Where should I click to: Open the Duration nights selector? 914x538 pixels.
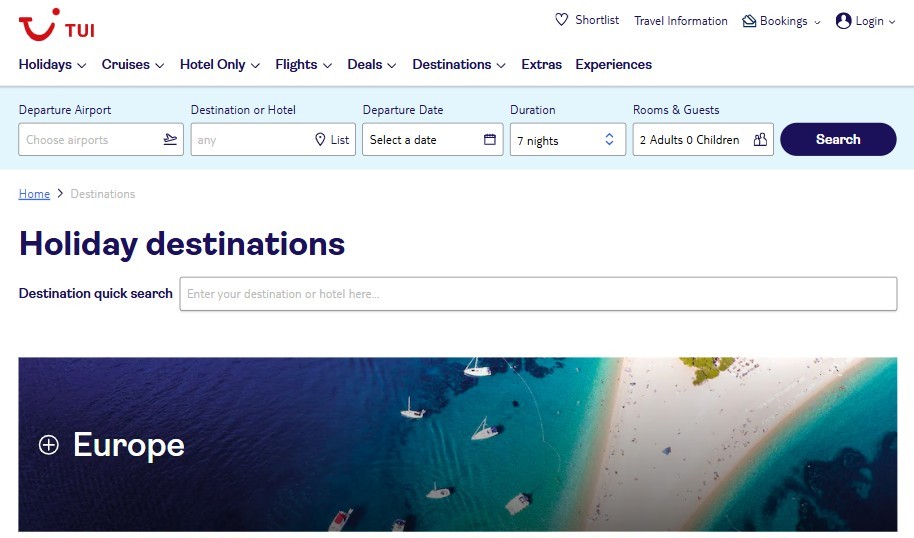click(568, 139)
